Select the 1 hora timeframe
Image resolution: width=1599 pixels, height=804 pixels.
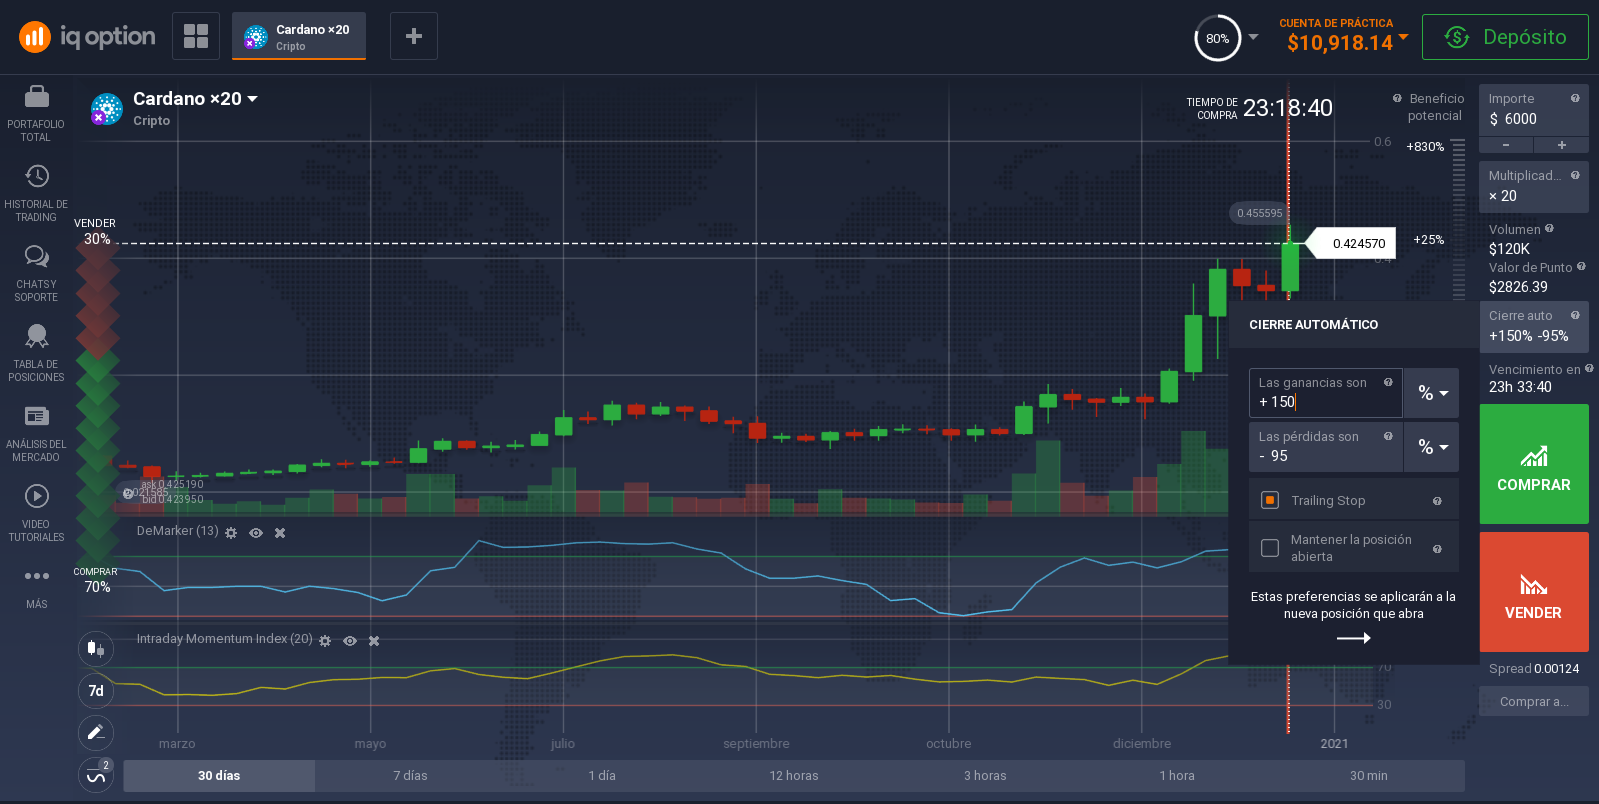click(x=1177, y=776)
